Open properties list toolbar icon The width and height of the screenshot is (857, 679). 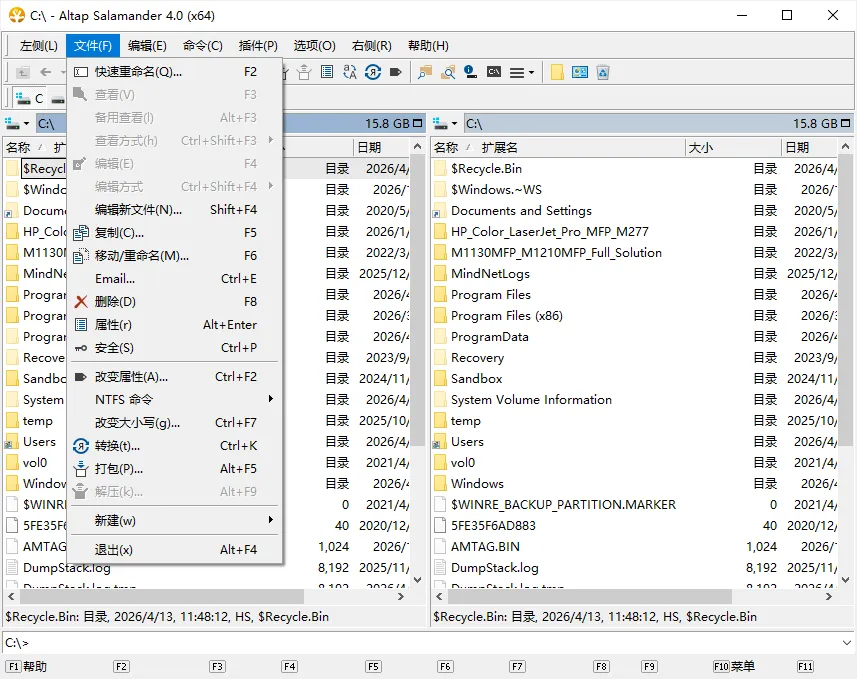click(x=327, y=72)
